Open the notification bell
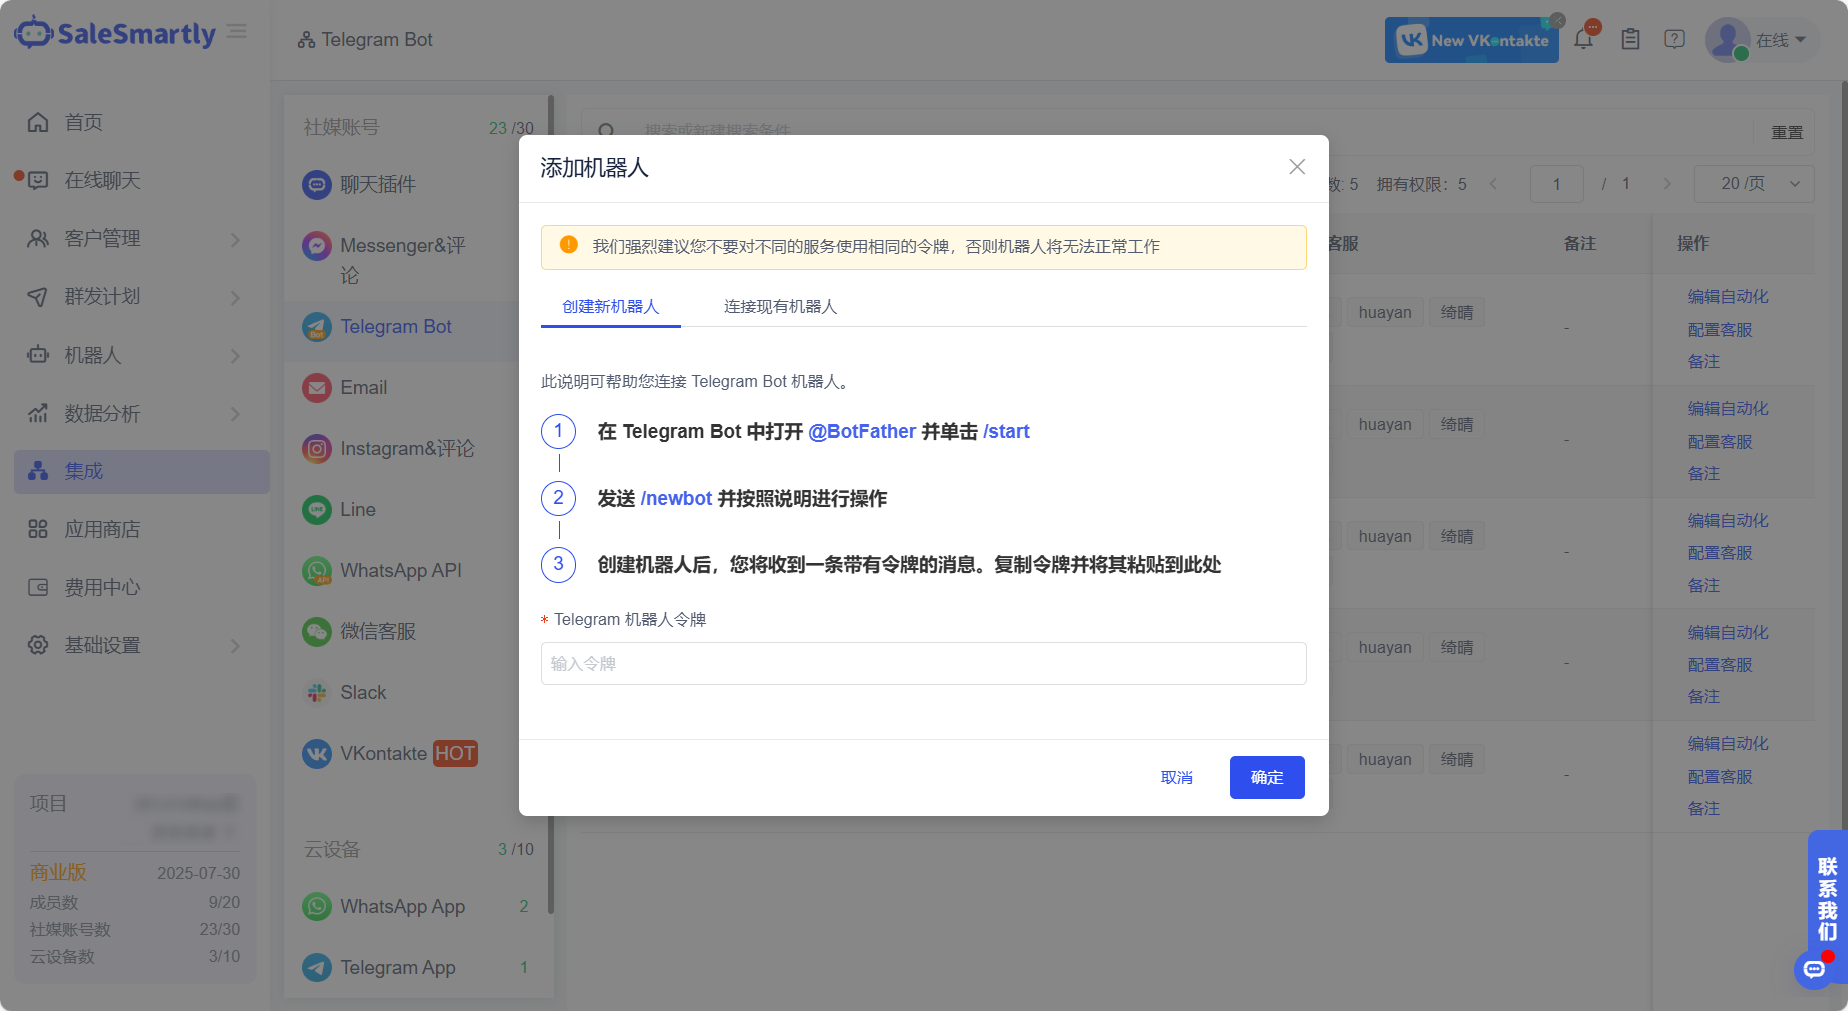This screenshot has width=1848, height=1011. point(1584,39)
